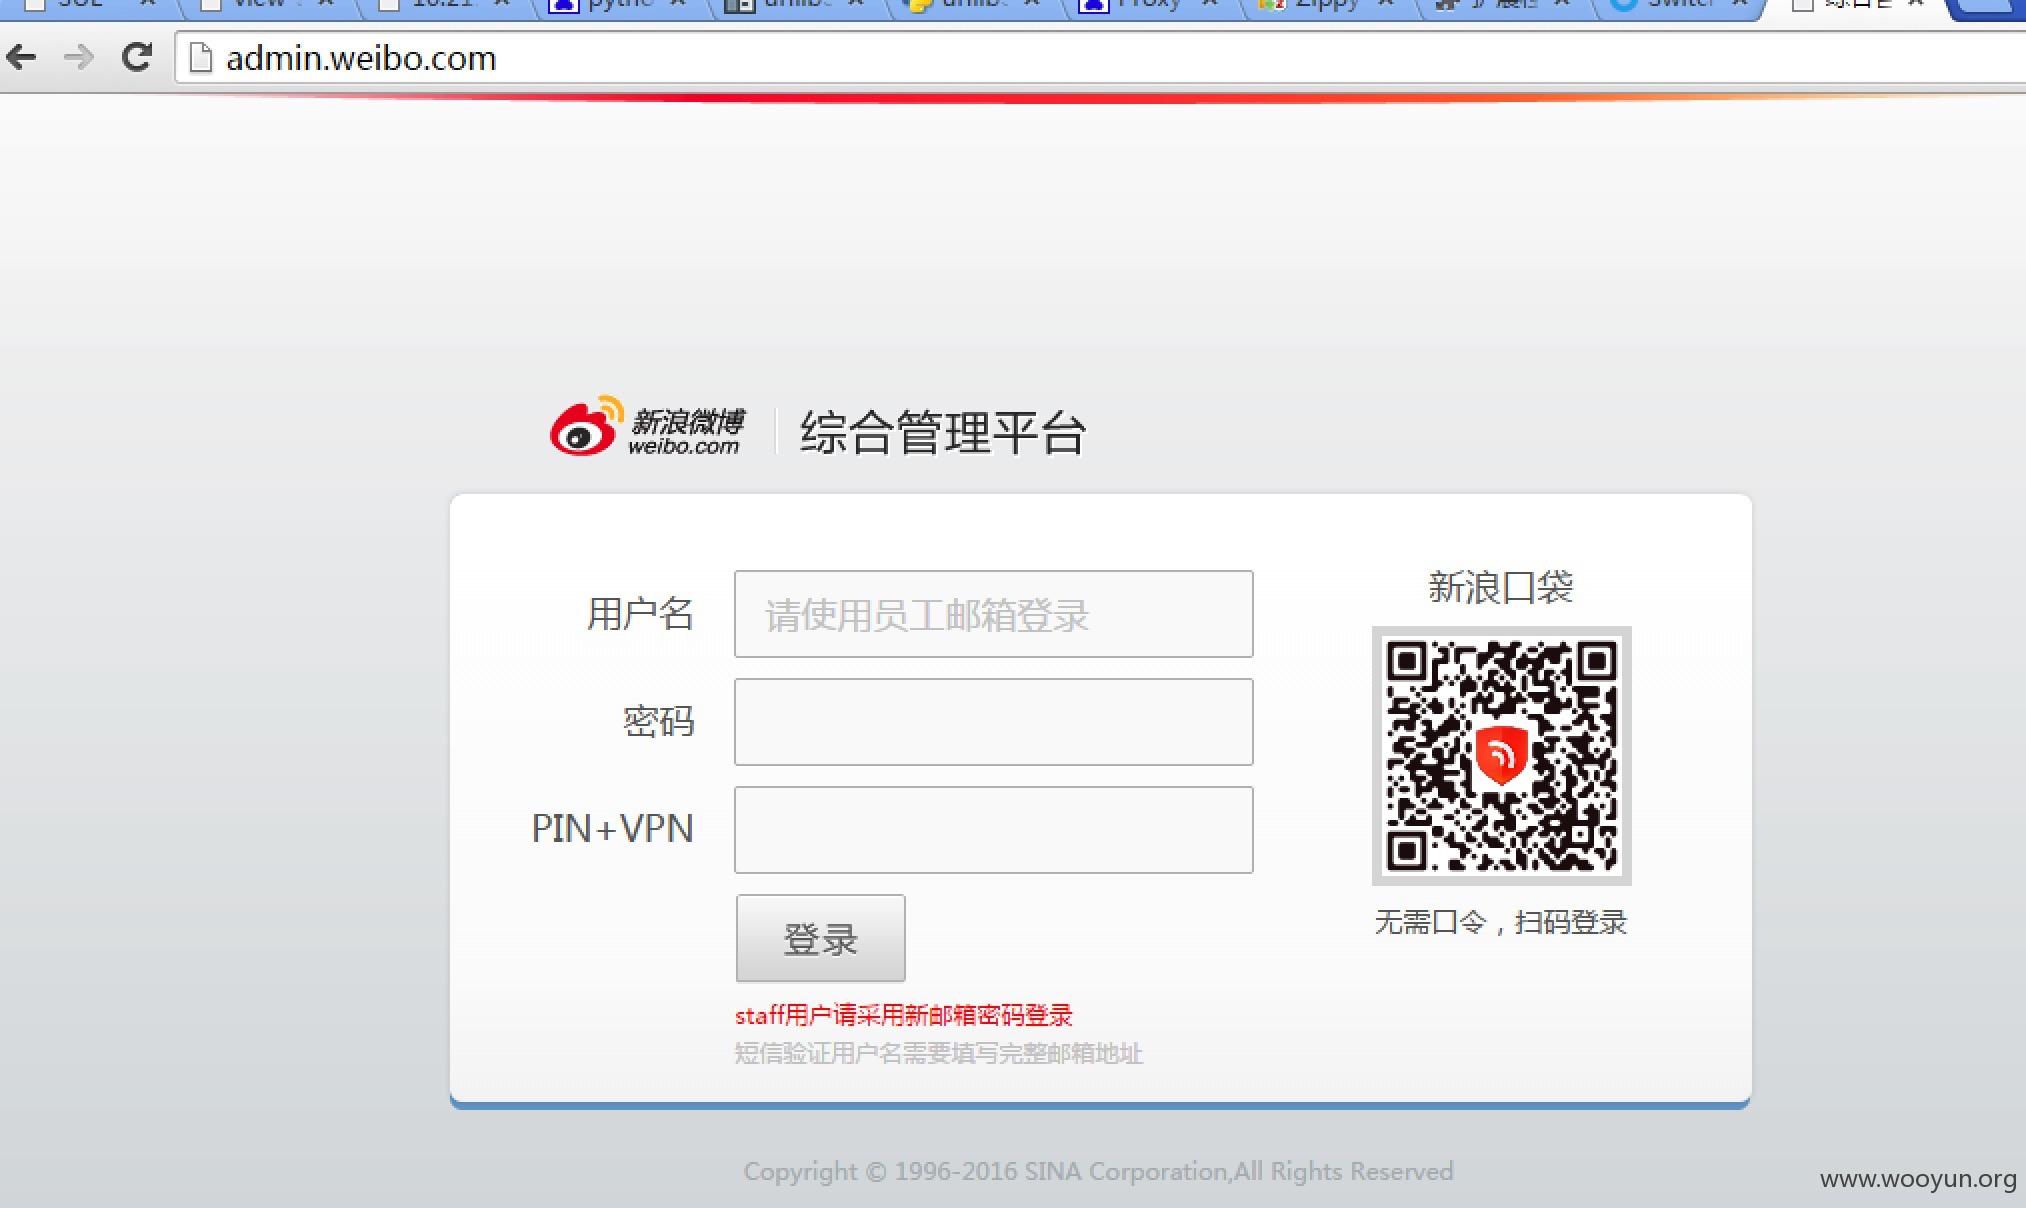Click the 密码 password field
The height and width of the screenshot is (1208, 2026).
(993, 722)
